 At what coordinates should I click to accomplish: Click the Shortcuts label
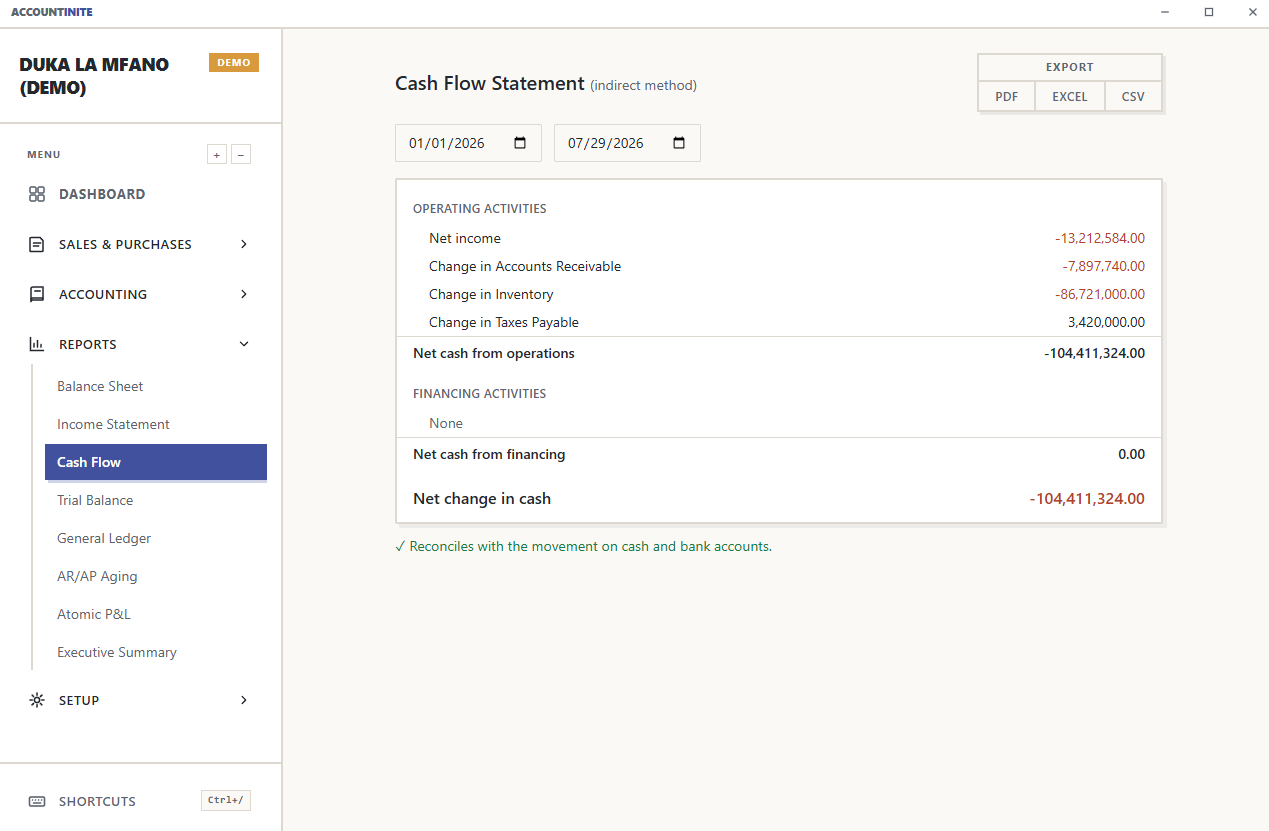pyautogui.click(x=97, y=801)
